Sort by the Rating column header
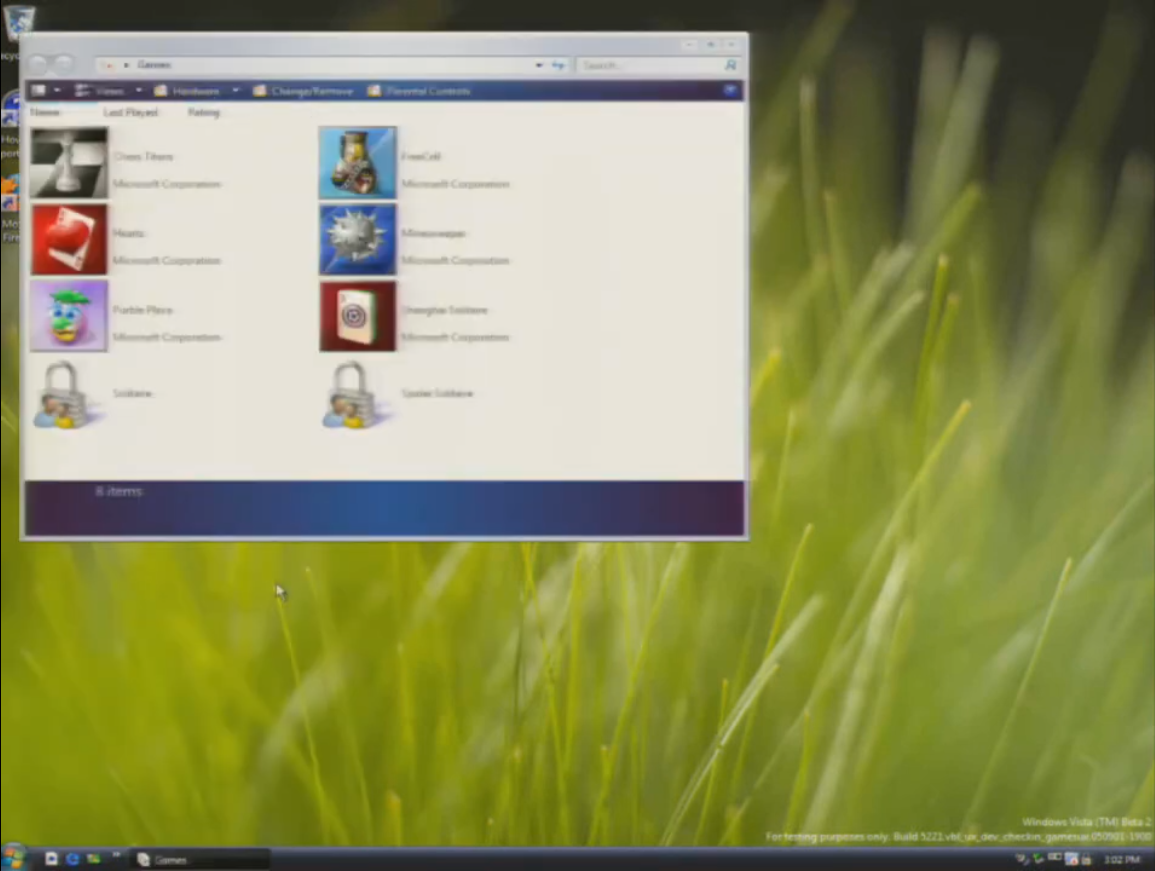This screenshot has width=1155, height=871. pos(203,112)
